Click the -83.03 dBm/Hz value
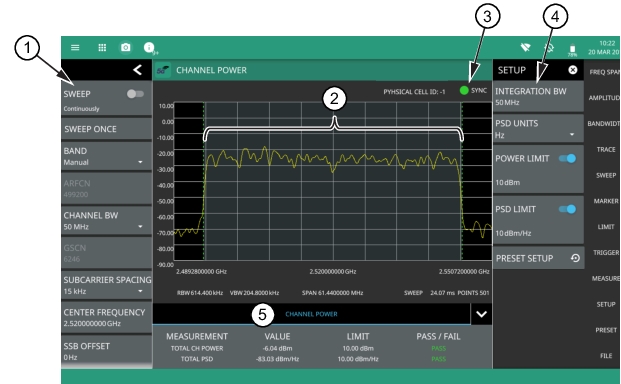 [277, 359]
